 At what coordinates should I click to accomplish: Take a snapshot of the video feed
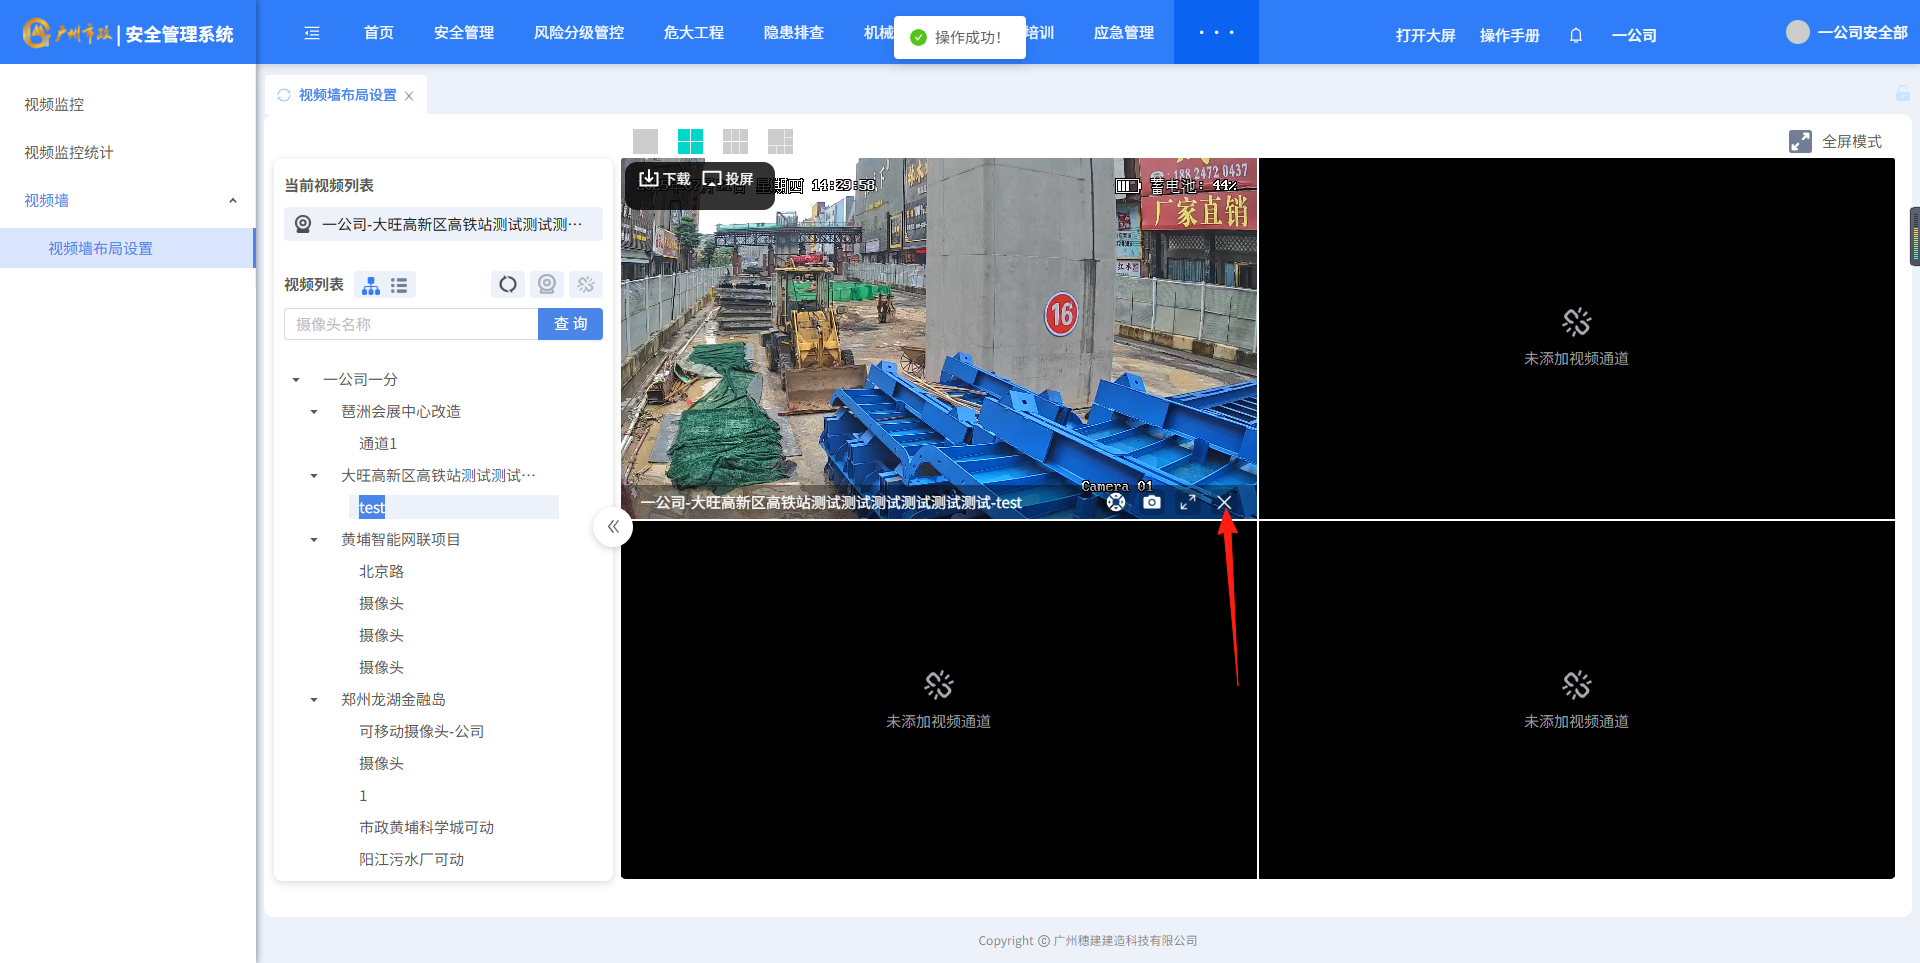(1152, 502)
